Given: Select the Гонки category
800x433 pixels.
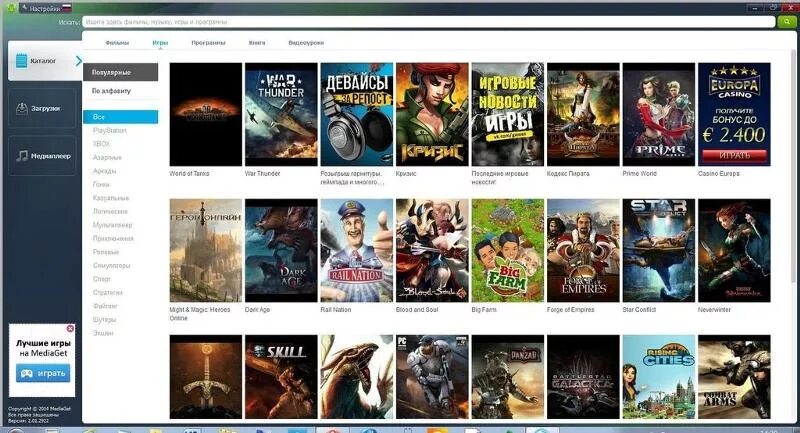Looking at the screenshot, I should click(x=101, y=184).
